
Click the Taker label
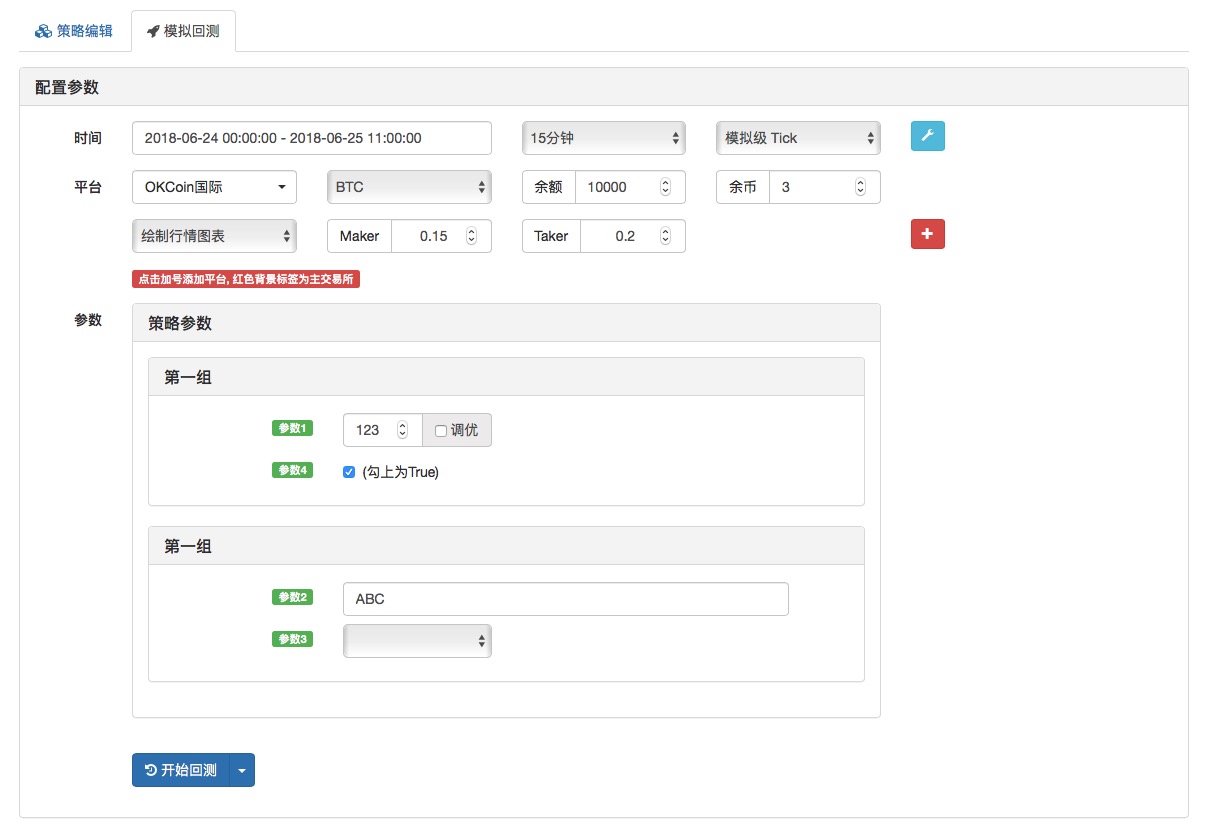click(552, 236)
